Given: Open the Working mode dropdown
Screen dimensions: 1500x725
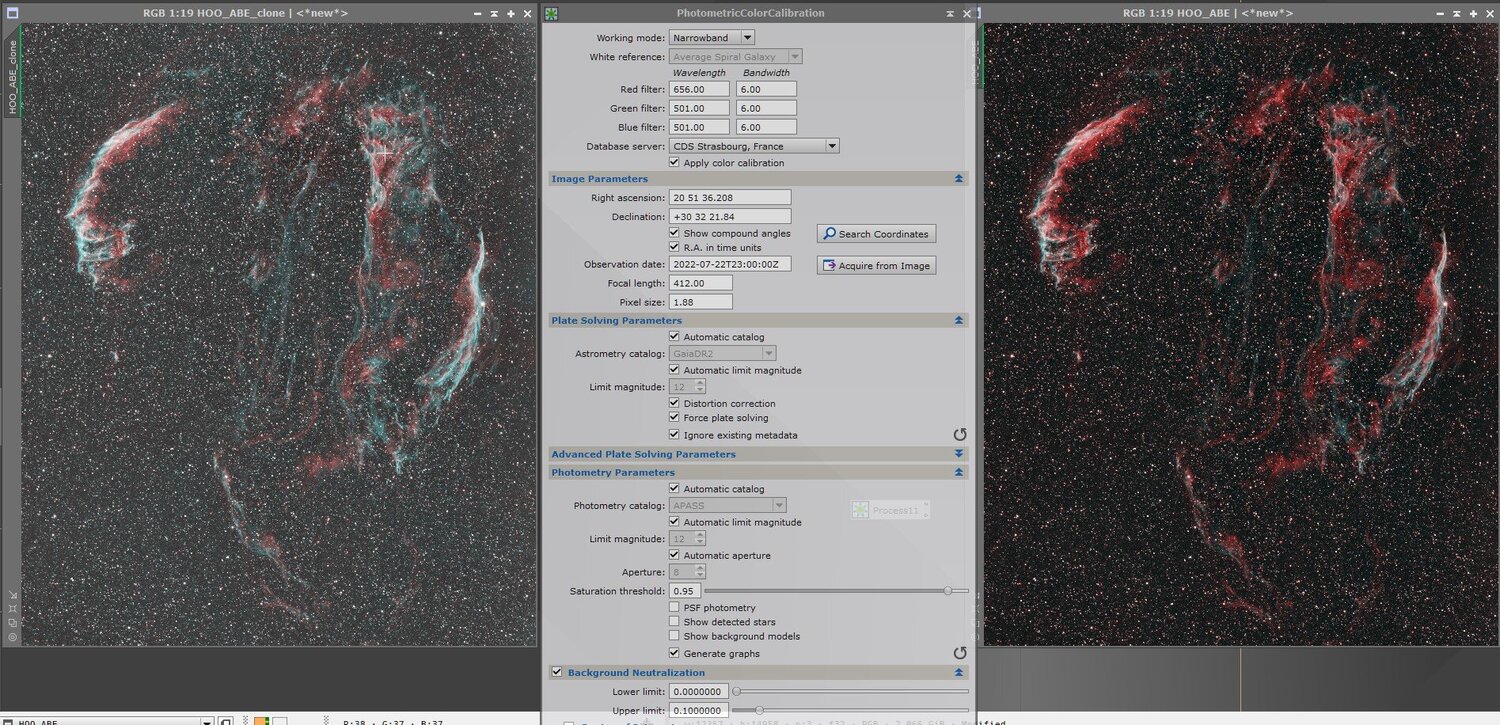Looking at the screenshot, I should click(x=745, y=36).
